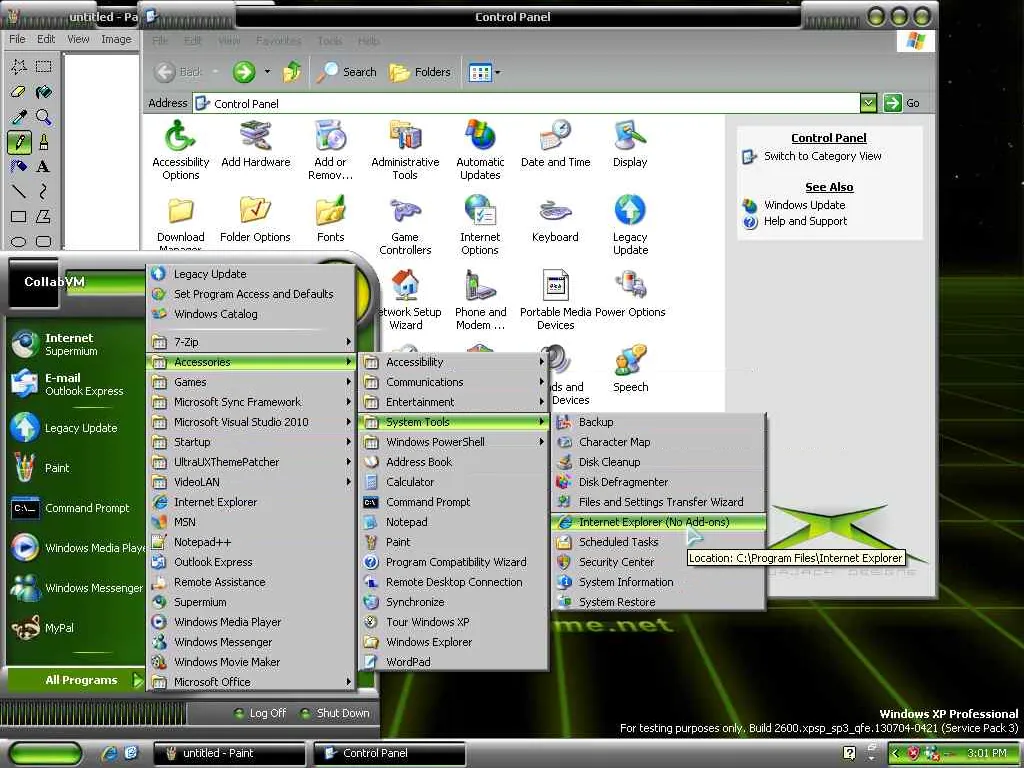Viewport: 1024px width, 768px height.
Task: Open Administrative Tools icon
Action: click(405, 150)
